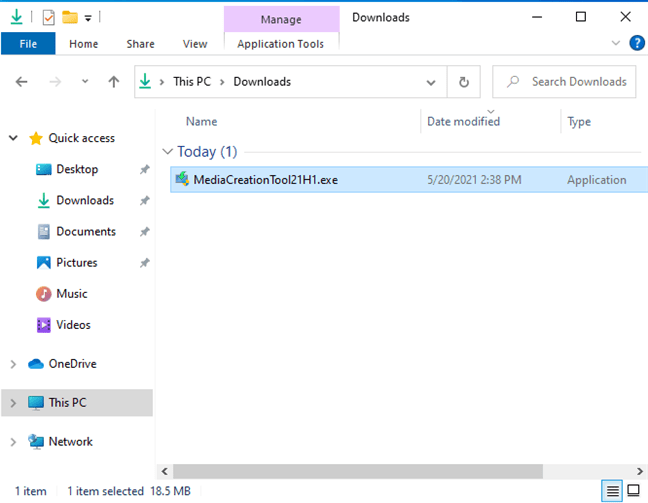
Task: Go up one folder level
Action: click(x=114, y=82)
